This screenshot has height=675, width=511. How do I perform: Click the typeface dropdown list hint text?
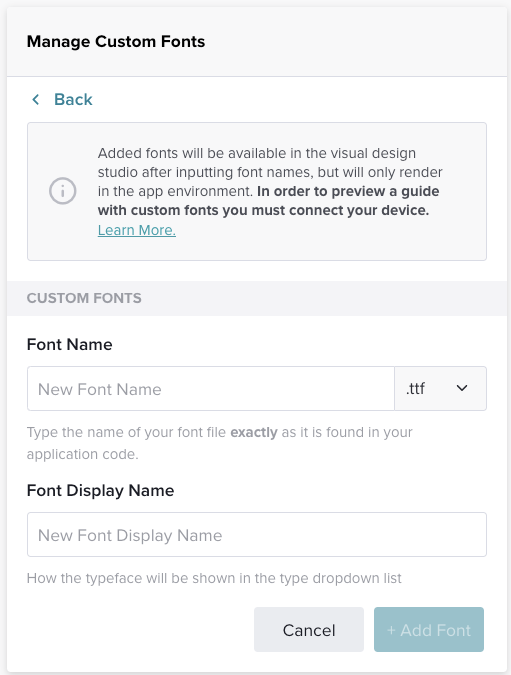(x=214, y=578)
